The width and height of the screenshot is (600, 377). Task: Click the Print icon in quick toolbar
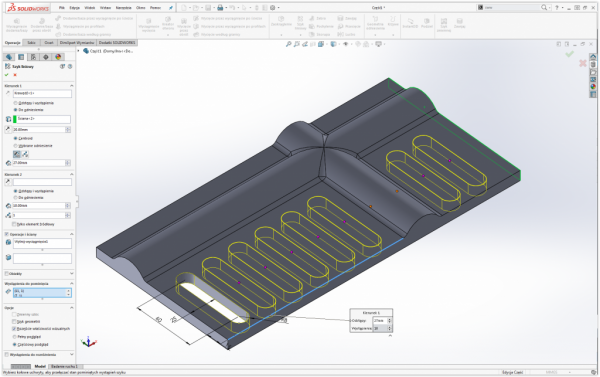220,8
